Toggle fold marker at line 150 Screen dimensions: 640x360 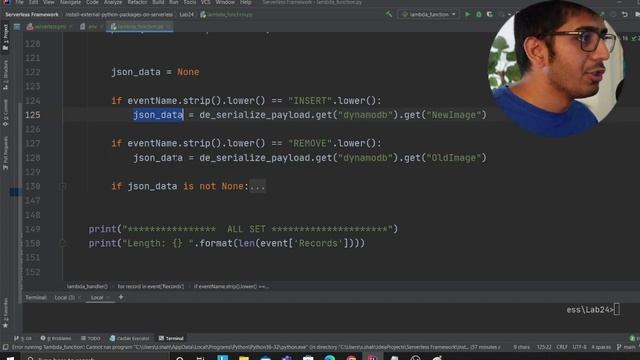62,243
